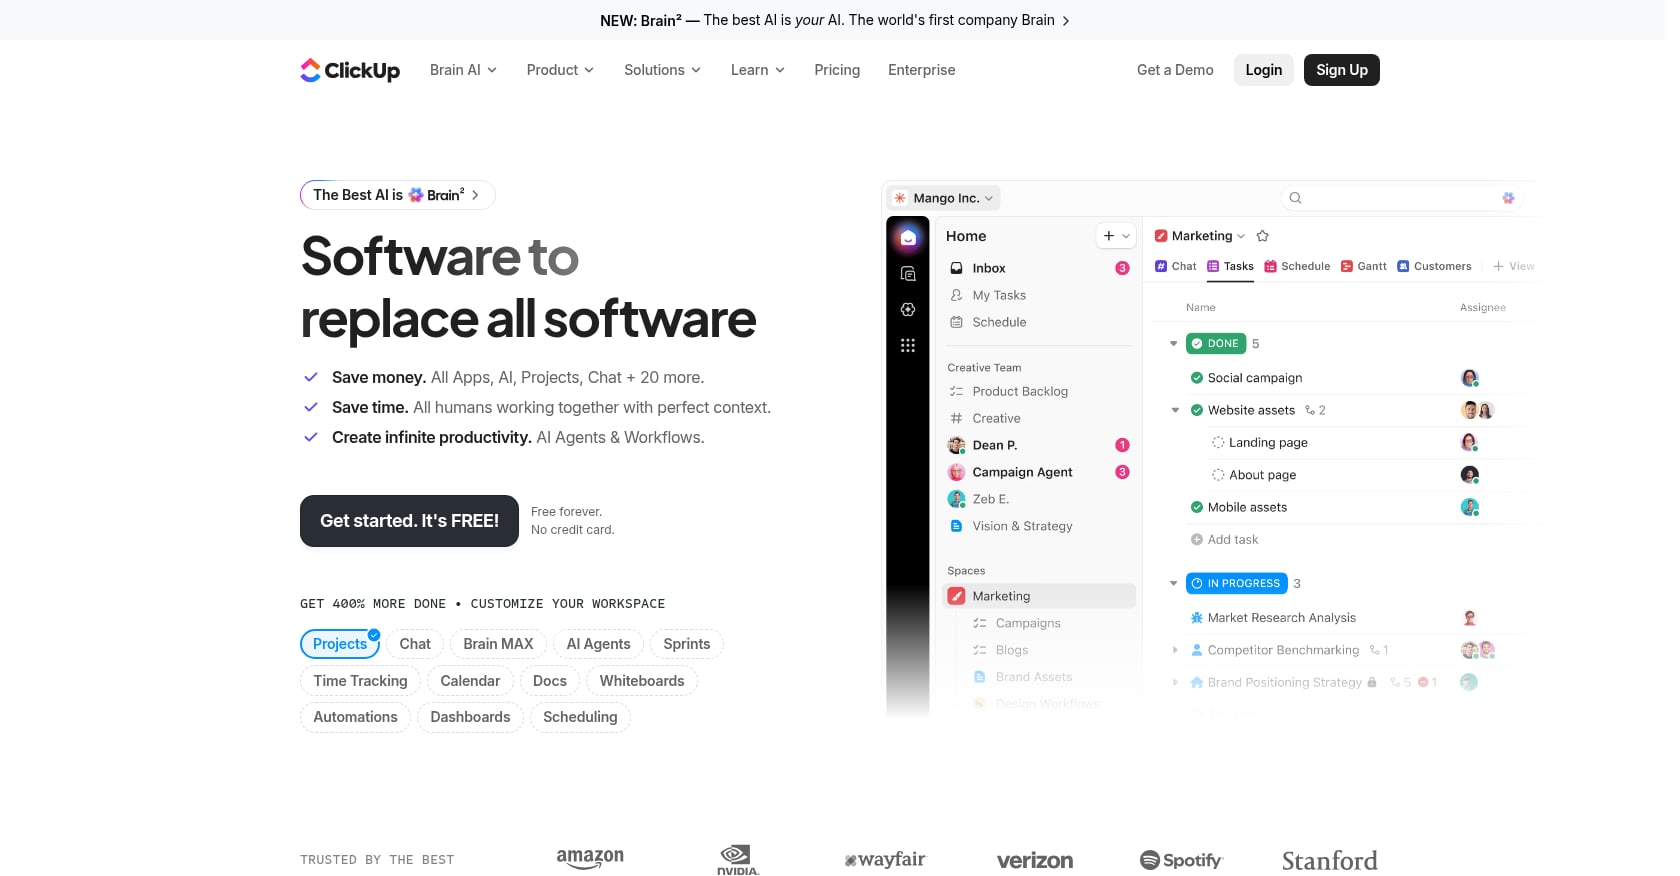The width and height of the screenshot is (1680, 876).
Task: Select the Projects feature chip
Action: [x=340, y=644]
